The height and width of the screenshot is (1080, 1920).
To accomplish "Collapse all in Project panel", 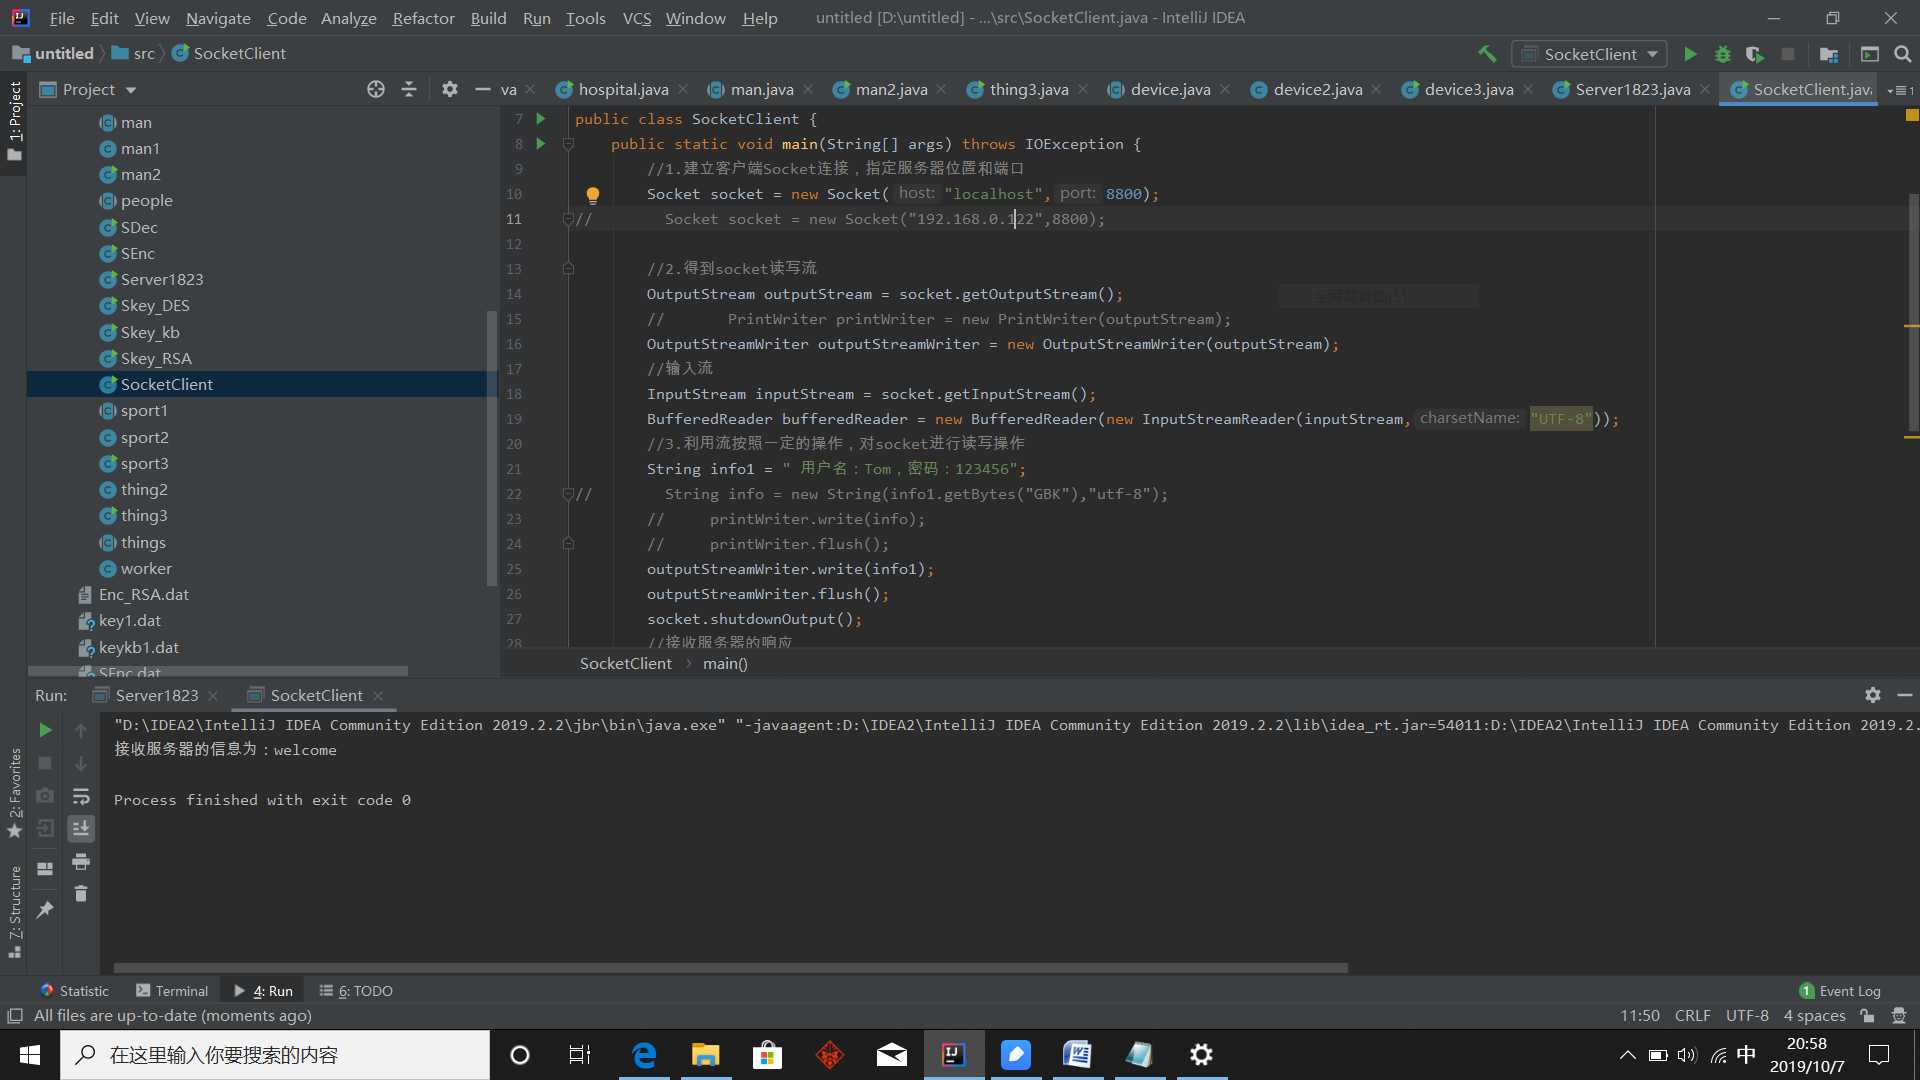I will [409, 89].
